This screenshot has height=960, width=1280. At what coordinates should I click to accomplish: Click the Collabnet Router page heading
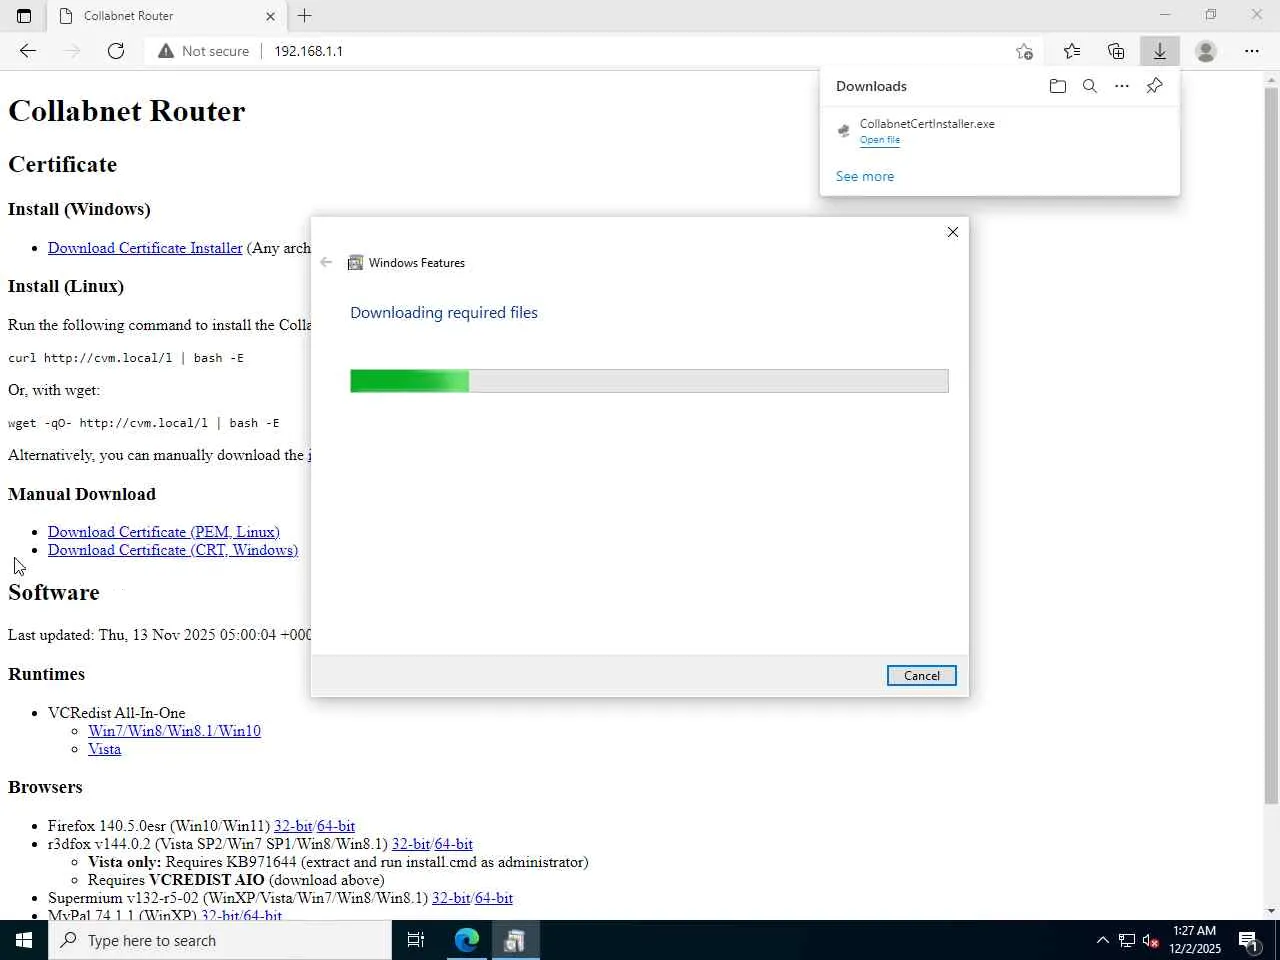click(x=127, y=111)
